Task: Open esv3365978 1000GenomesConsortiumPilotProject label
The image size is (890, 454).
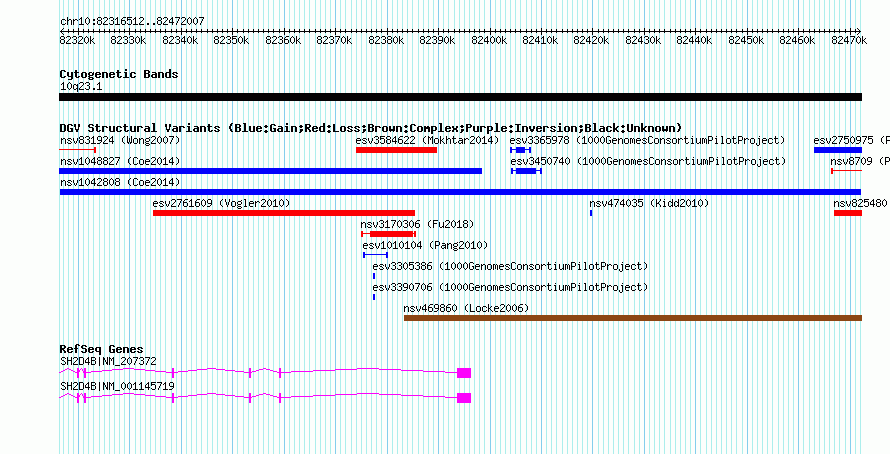Action: [x=647, y=140]
